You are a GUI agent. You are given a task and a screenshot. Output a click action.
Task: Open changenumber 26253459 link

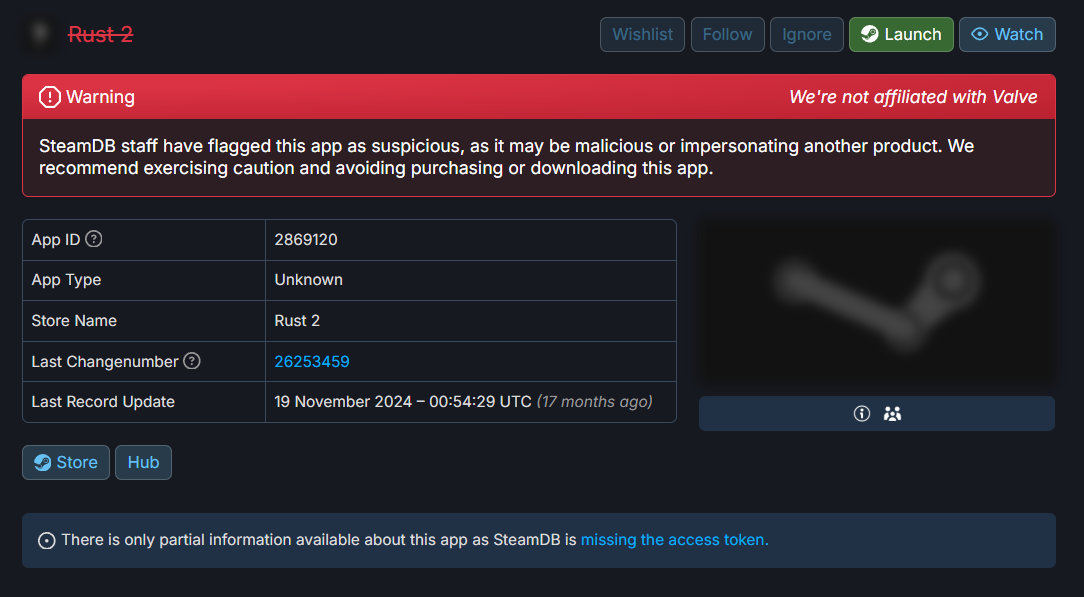312,361
